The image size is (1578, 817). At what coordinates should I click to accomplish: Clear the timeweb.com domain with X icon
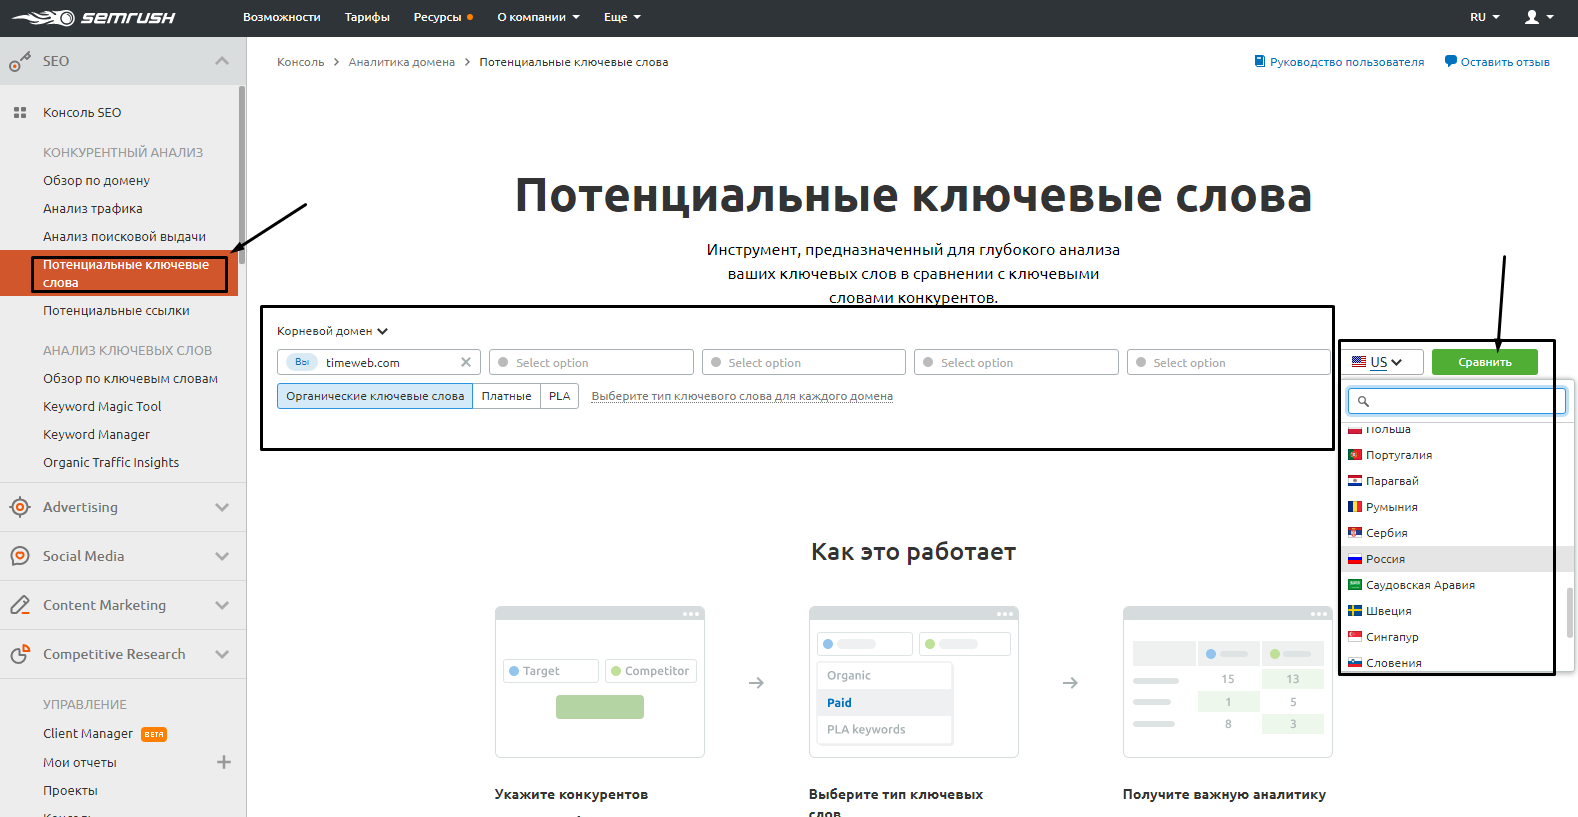coord(466,362)
